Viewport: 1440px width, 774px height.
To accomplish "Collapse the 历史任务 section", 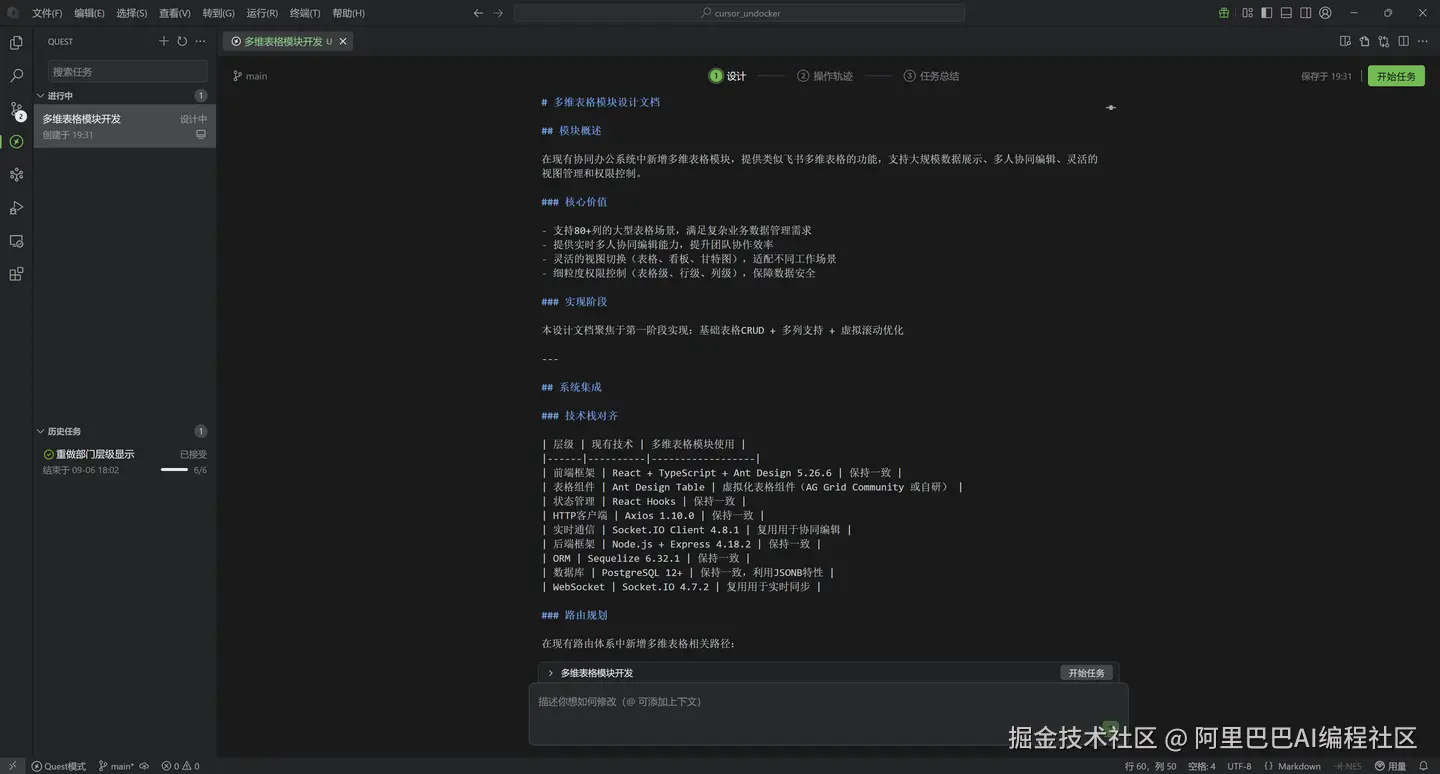I will 41,432.
